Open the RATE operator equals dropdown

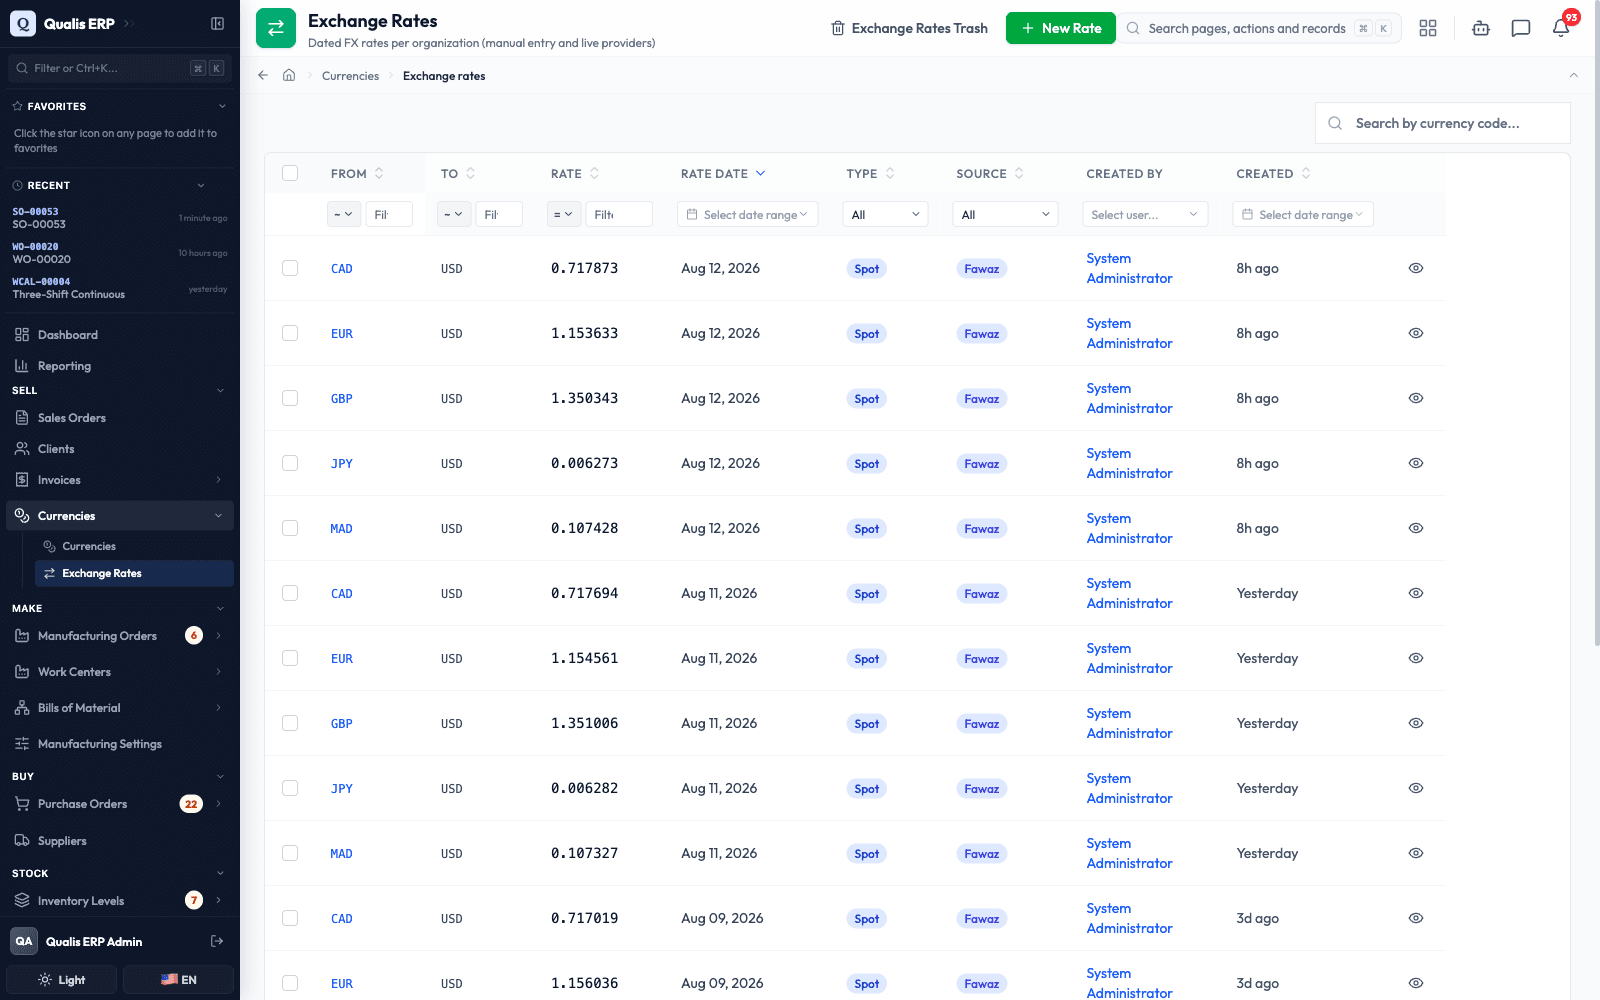[564, 214]
